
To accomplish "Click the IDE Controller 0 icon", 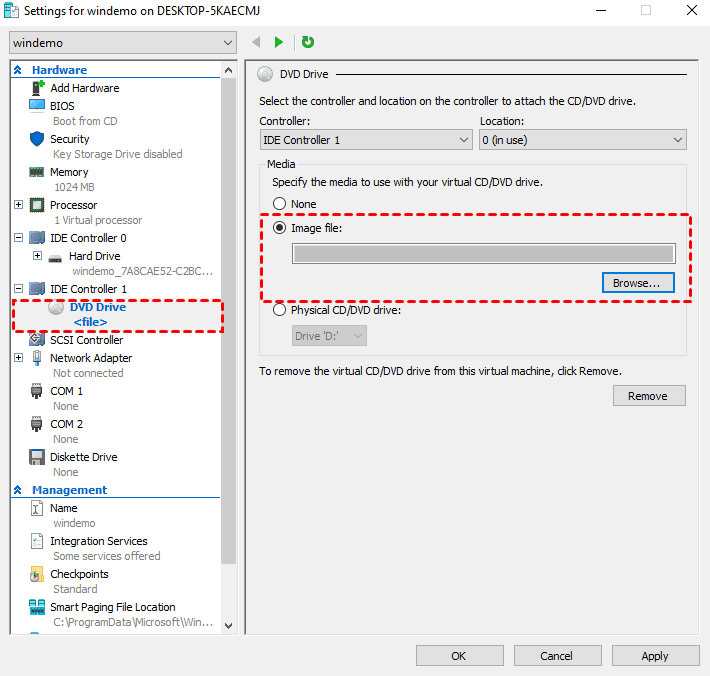I will point(37,238).
